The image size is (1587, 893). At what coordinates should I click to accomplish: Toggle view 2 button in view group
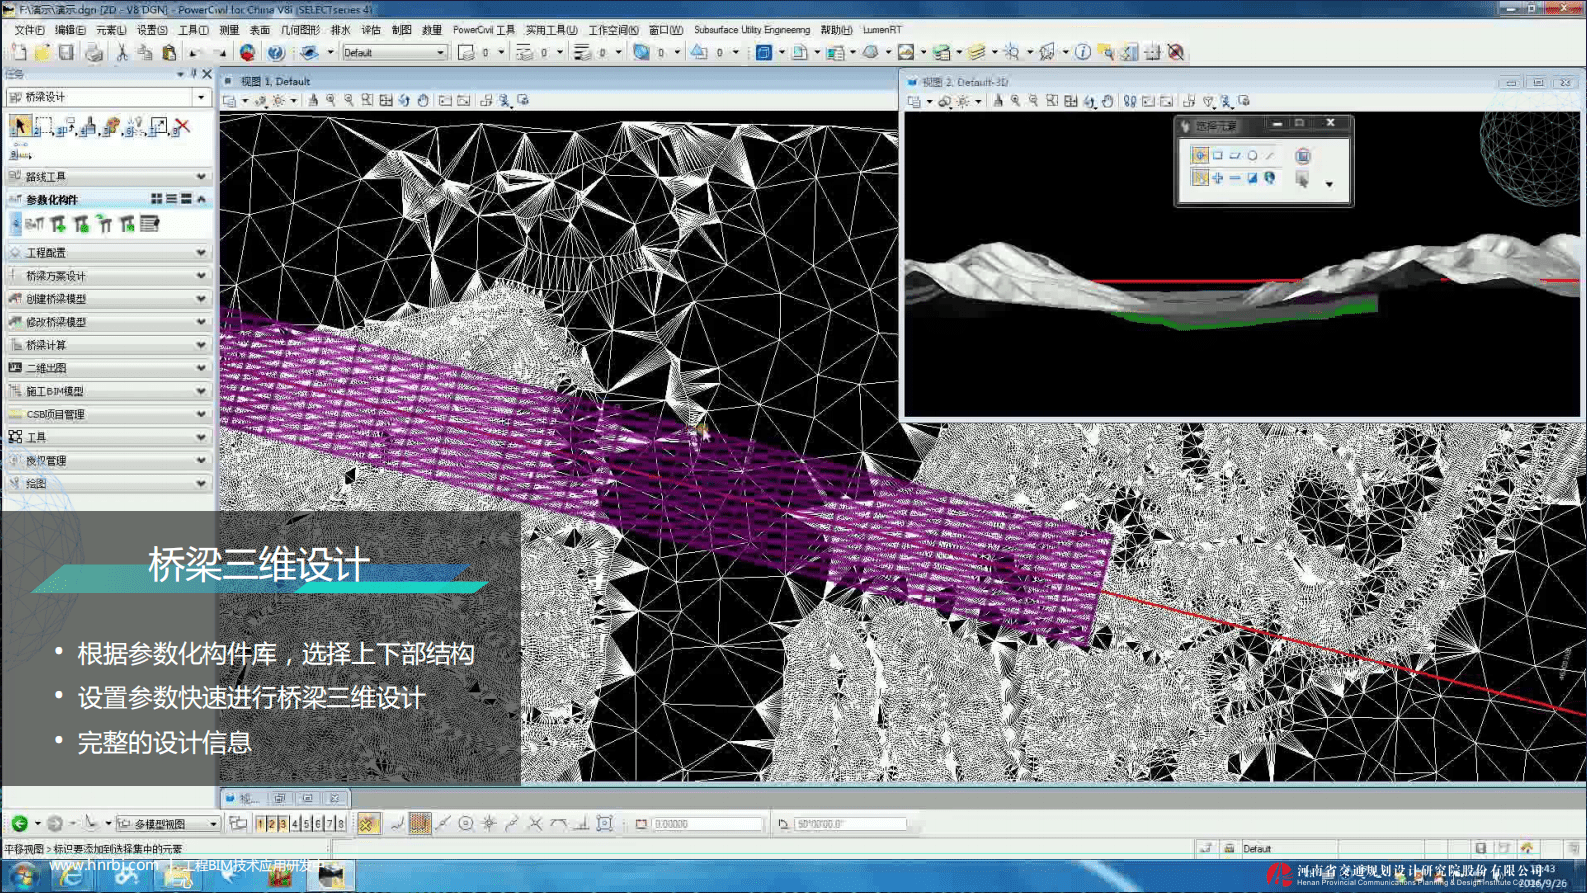271,824
